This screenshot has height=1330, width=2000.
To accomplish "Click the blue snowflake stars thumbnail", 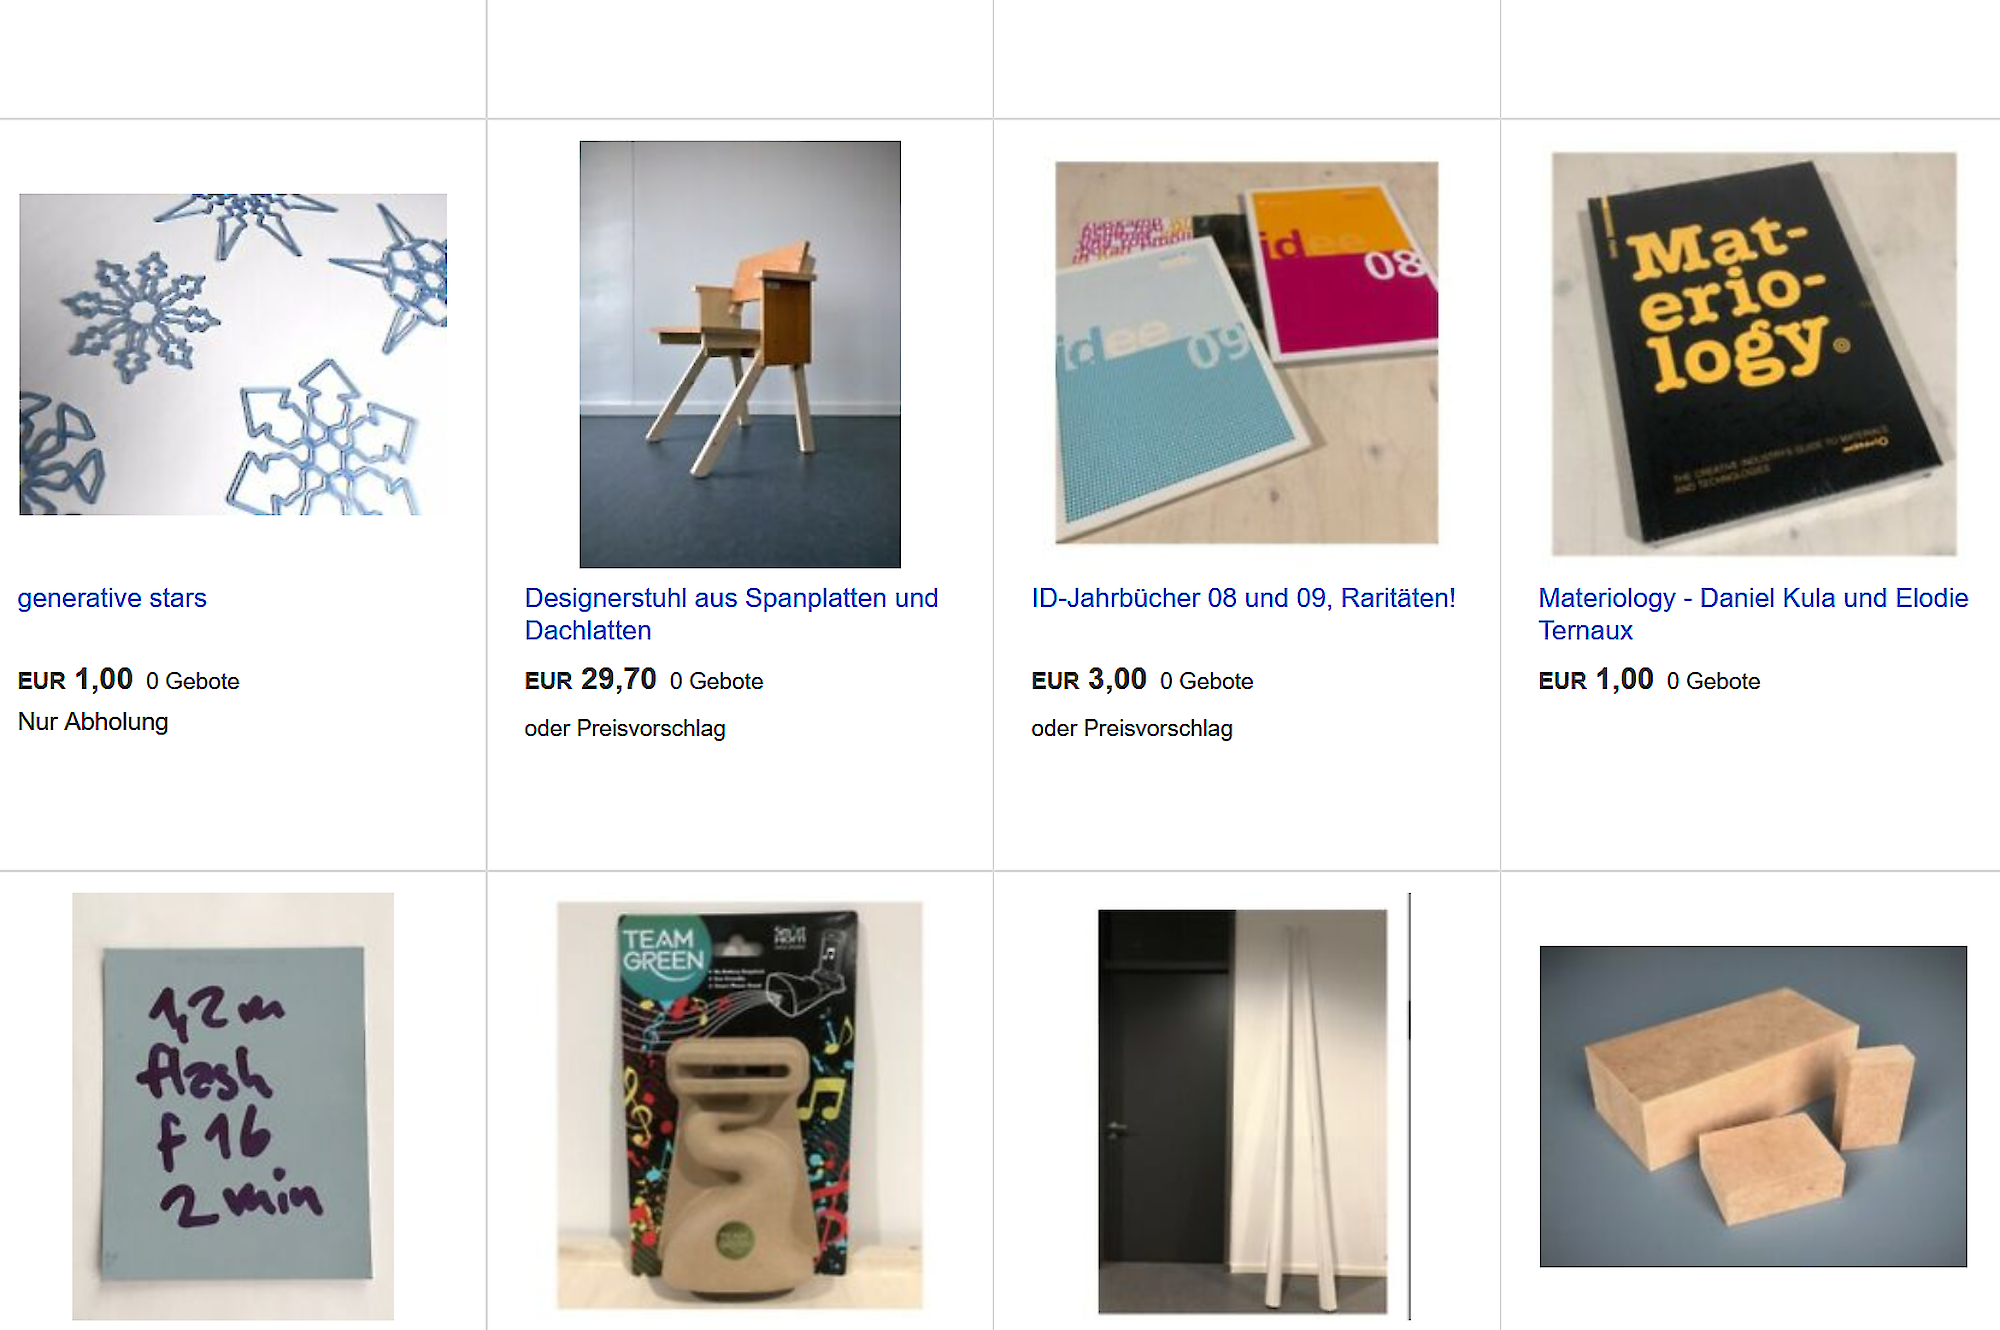I will [233, 354].
